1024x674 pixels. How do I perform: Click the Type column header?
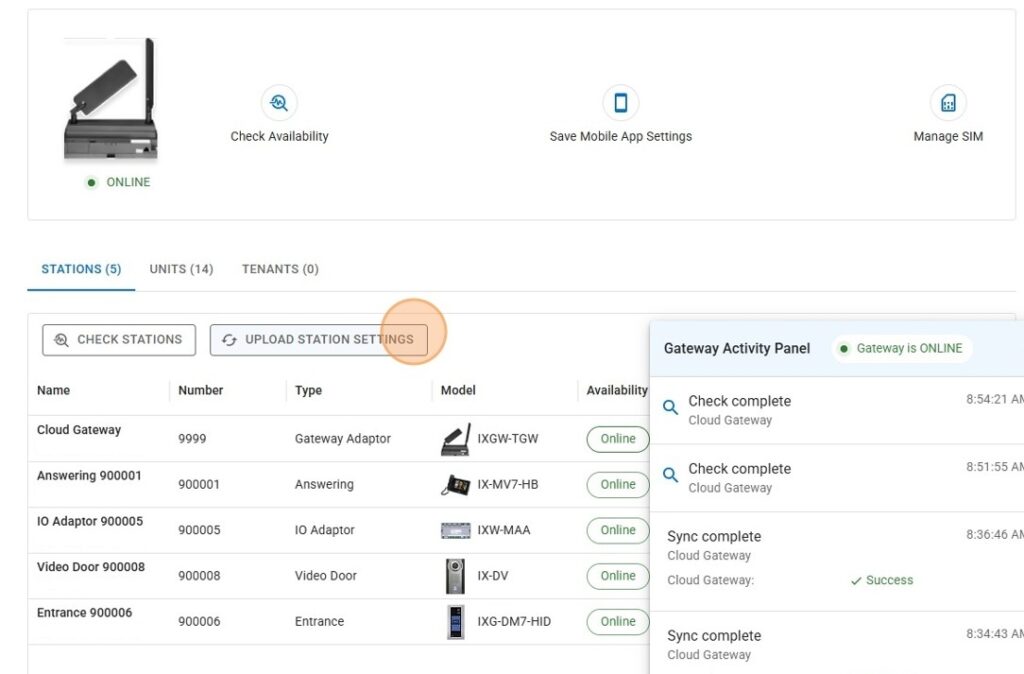(308, 391)
